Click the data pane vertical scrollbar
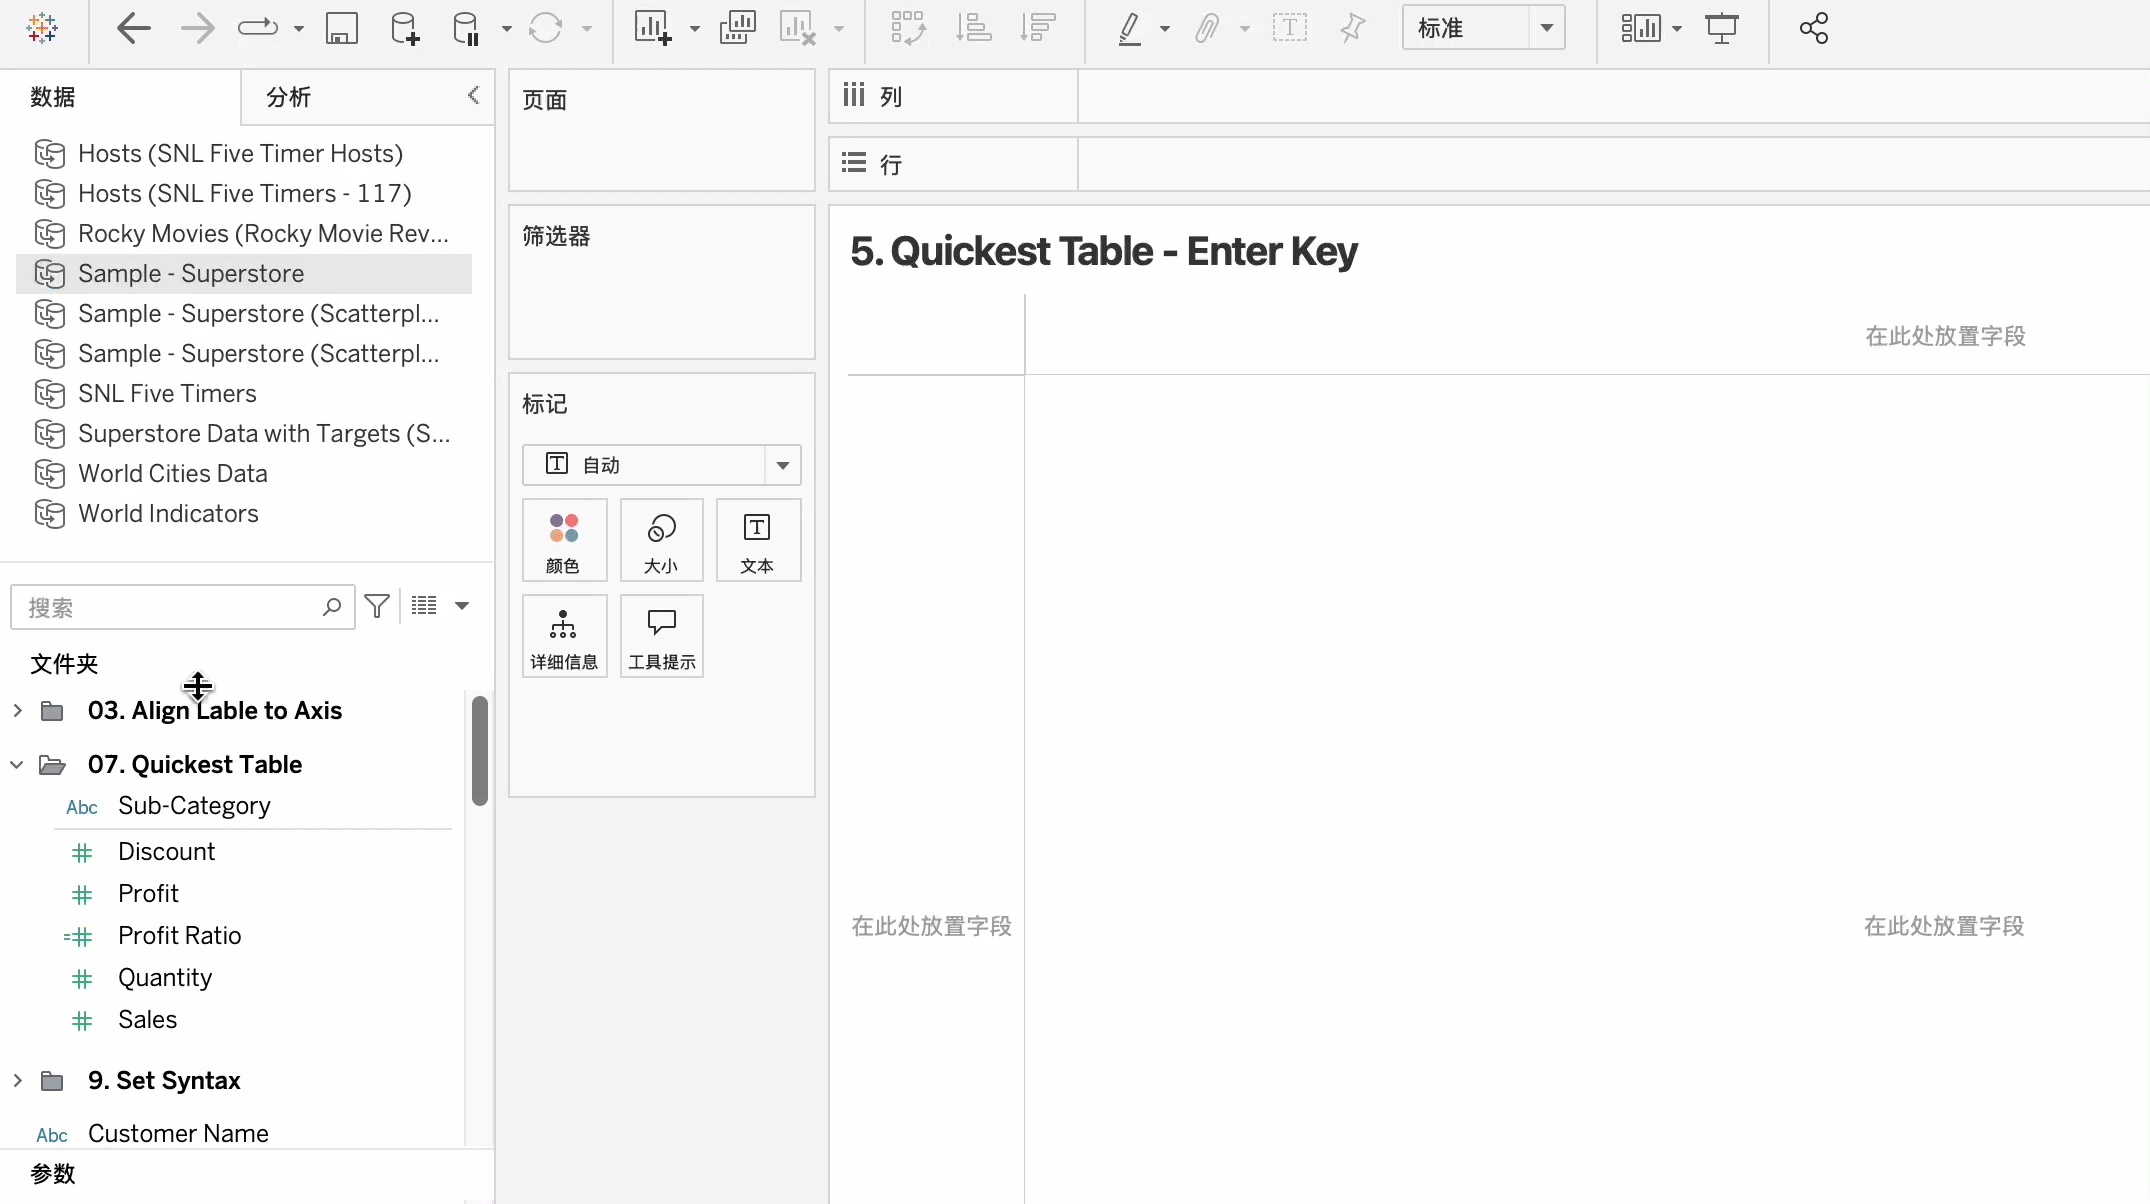The height and width of the screenshot is (1204, 2150). click(x=480, y=750)
